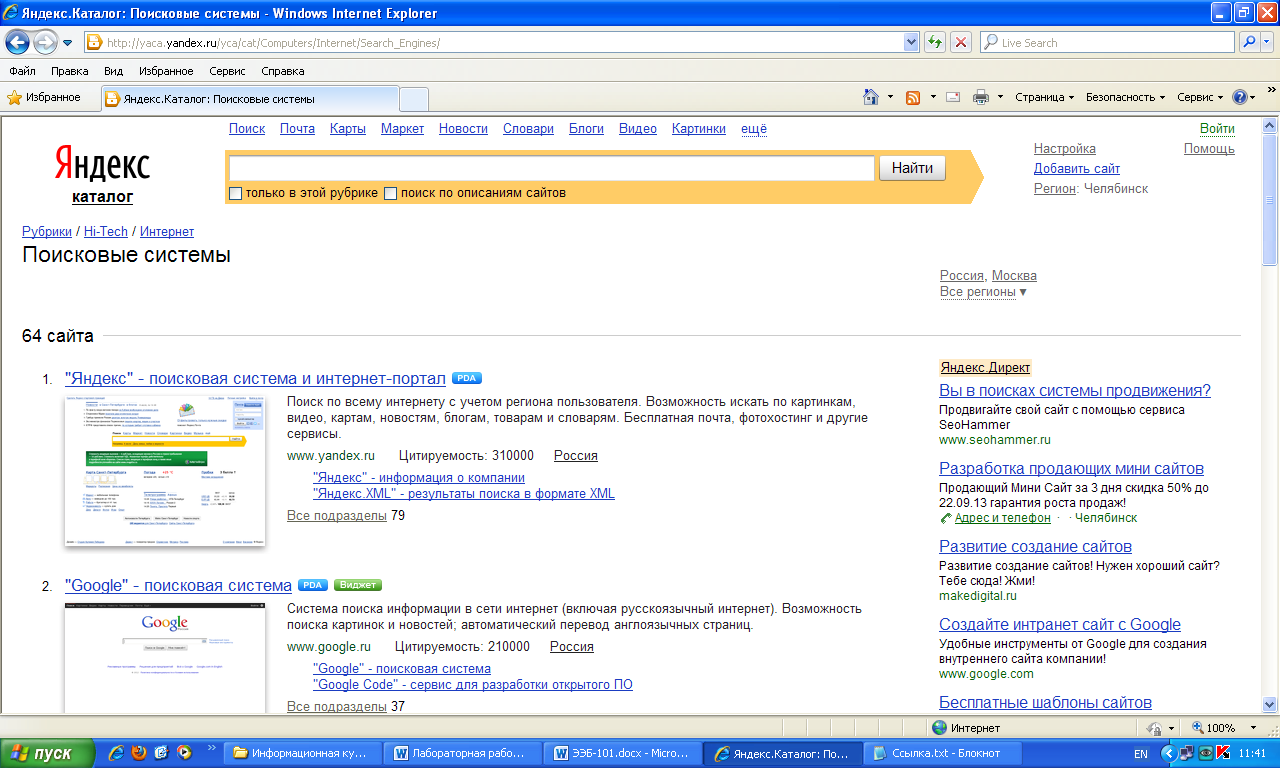Viewport: 1280px width, 768px height.
Task: Open the Избранное menu in menu bar
Action: tap(166, 71)
